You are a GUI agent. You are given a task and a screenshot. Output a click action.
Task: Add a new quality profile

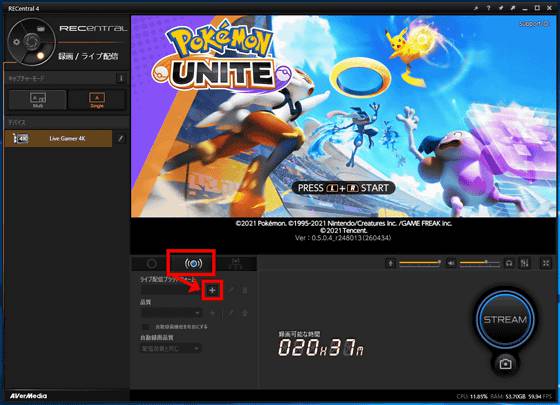pyautogui.click(x=212, y=313)
